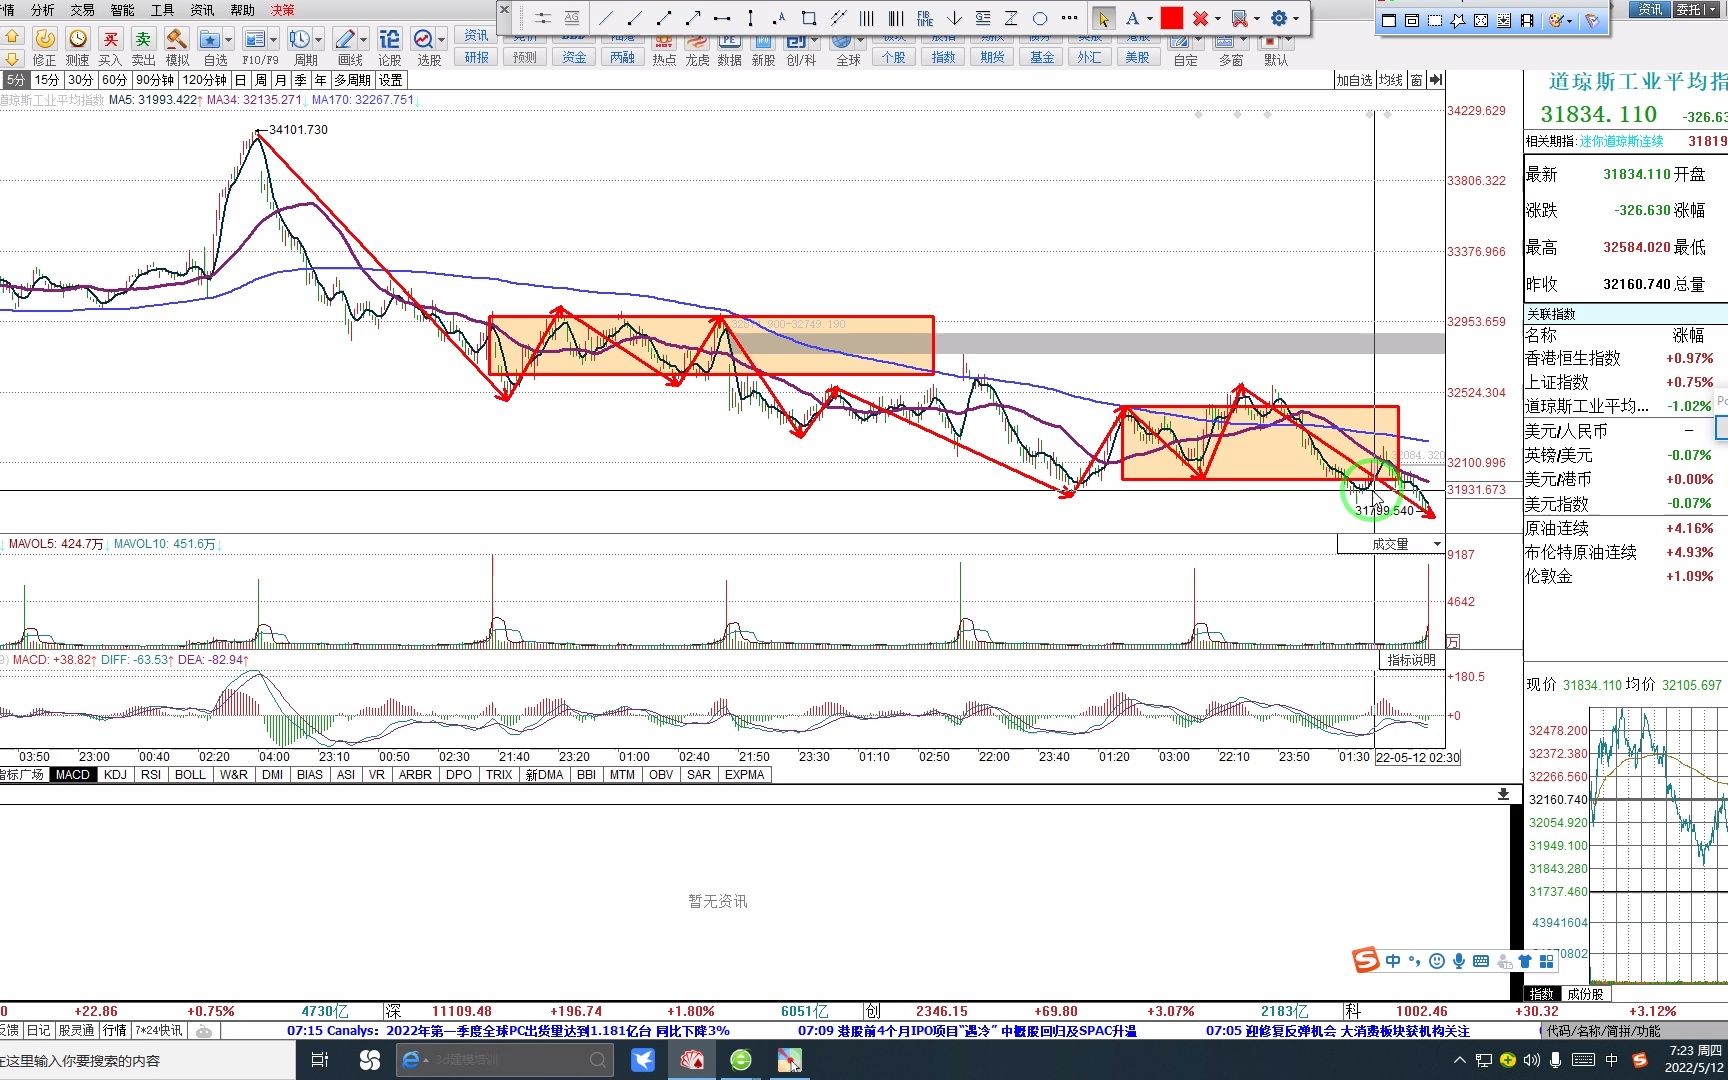
Task: Open Task View on the taskbar
Action: 320,1060
